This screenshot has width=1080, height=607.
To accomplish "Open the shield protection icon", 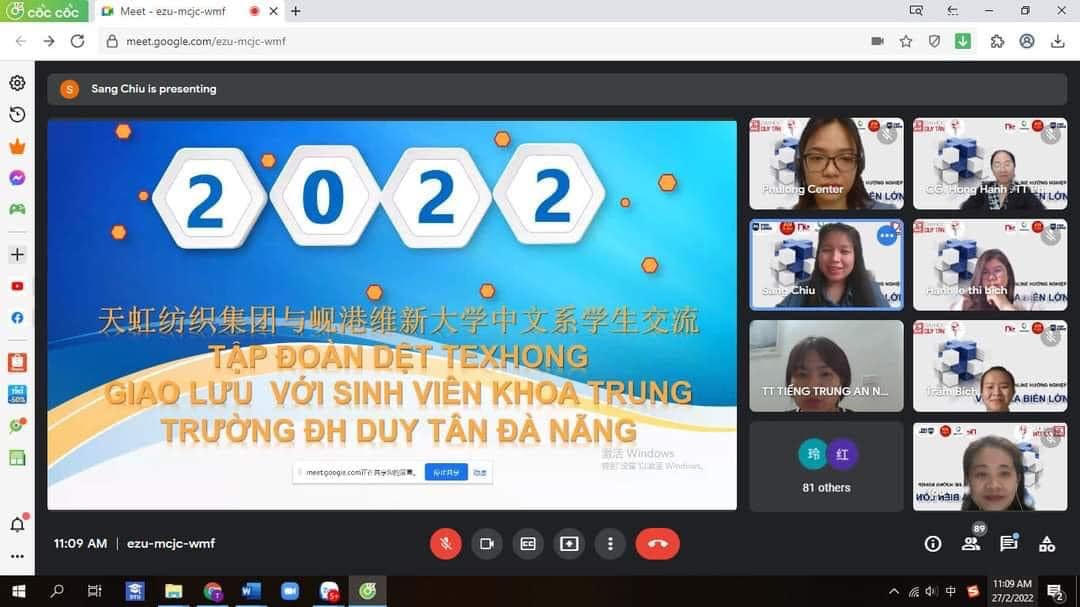I will 934,41.
